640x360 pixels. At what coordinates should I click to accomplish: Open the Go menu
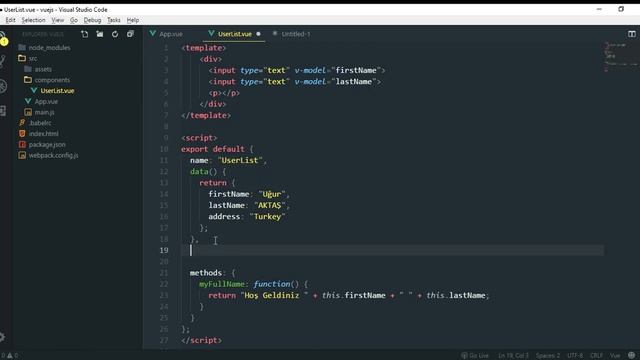pyautogui.click(x=73, y=20)
